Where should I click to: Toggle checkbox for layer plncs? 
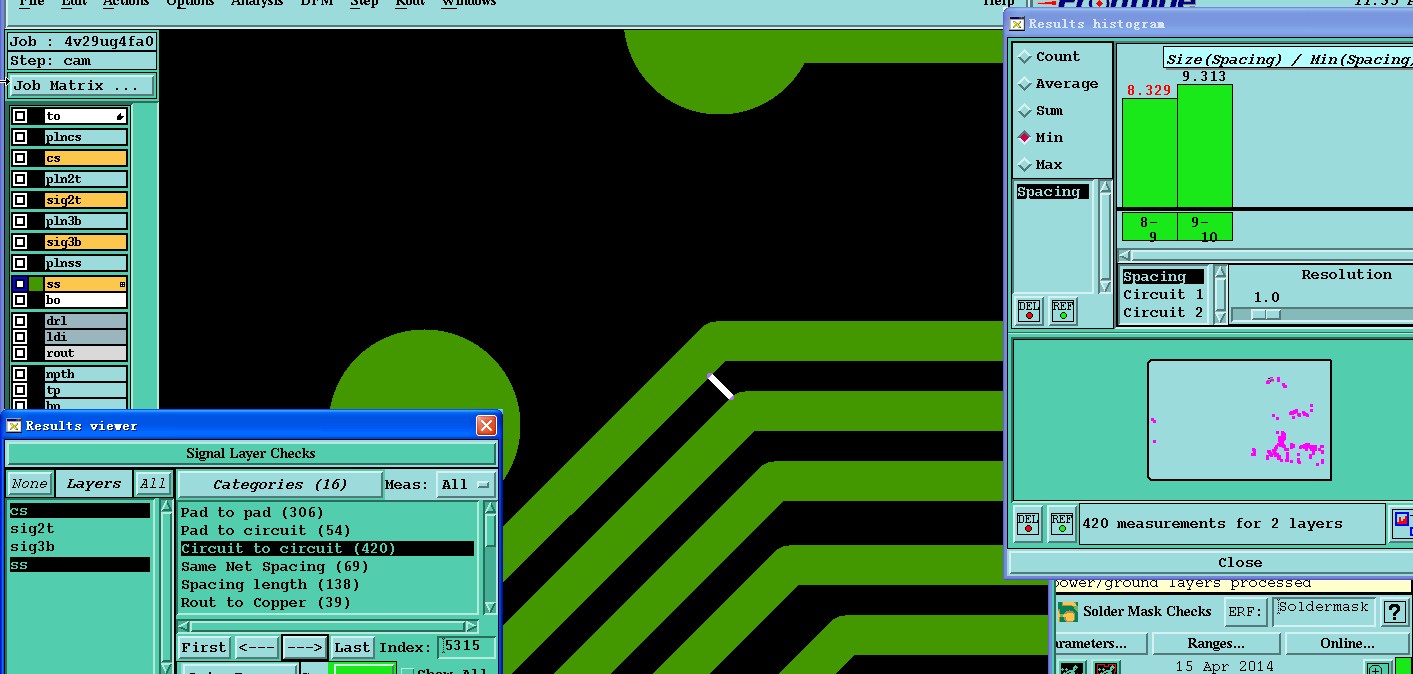pos(20,137)
